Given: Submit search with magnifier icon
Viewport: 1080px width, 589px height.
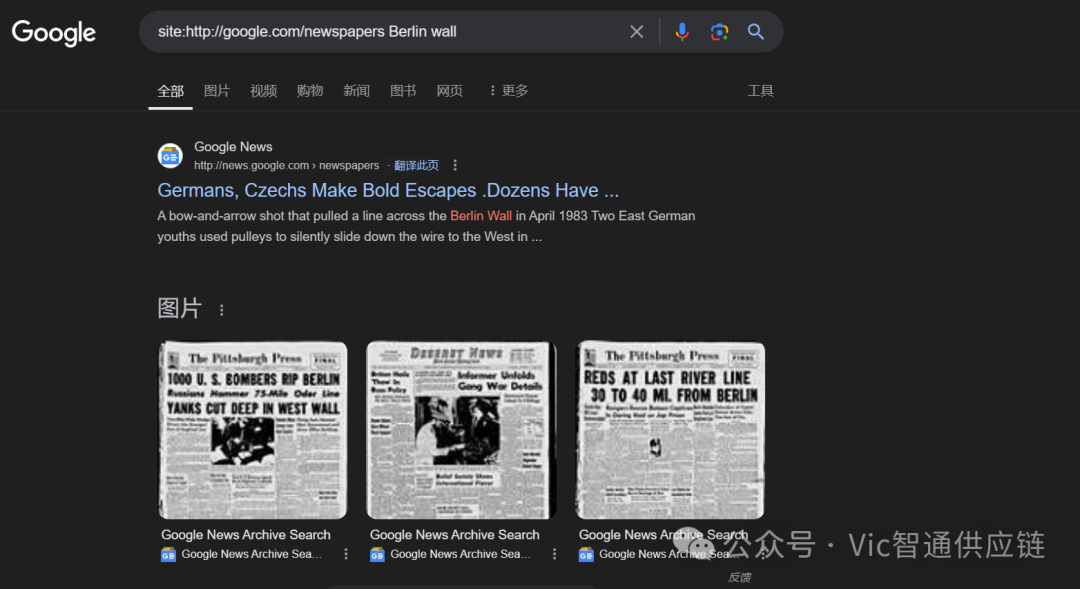Looking at the screenshot, I should click(756, 32).
